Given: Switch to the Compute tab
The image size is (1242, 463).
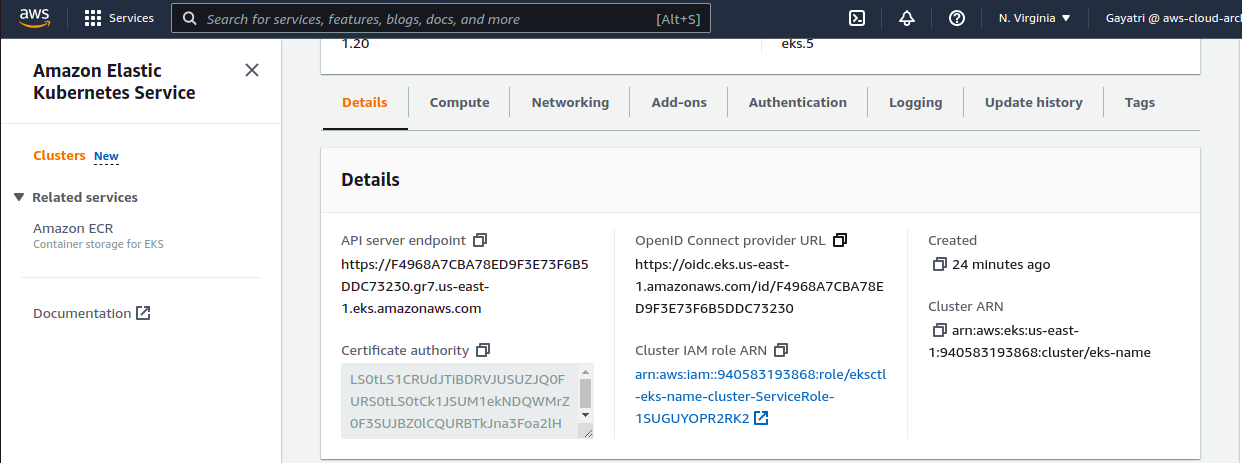Looking at the screenshot, I should pyautogui.click(x=460, y=102).
